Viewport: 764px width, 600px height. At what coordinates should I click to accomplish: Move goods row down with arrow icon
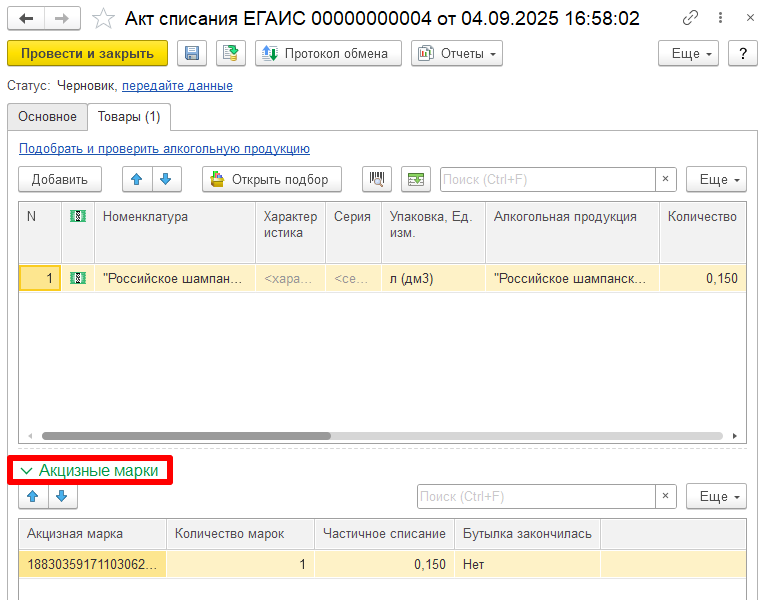[x=165, y=179]
